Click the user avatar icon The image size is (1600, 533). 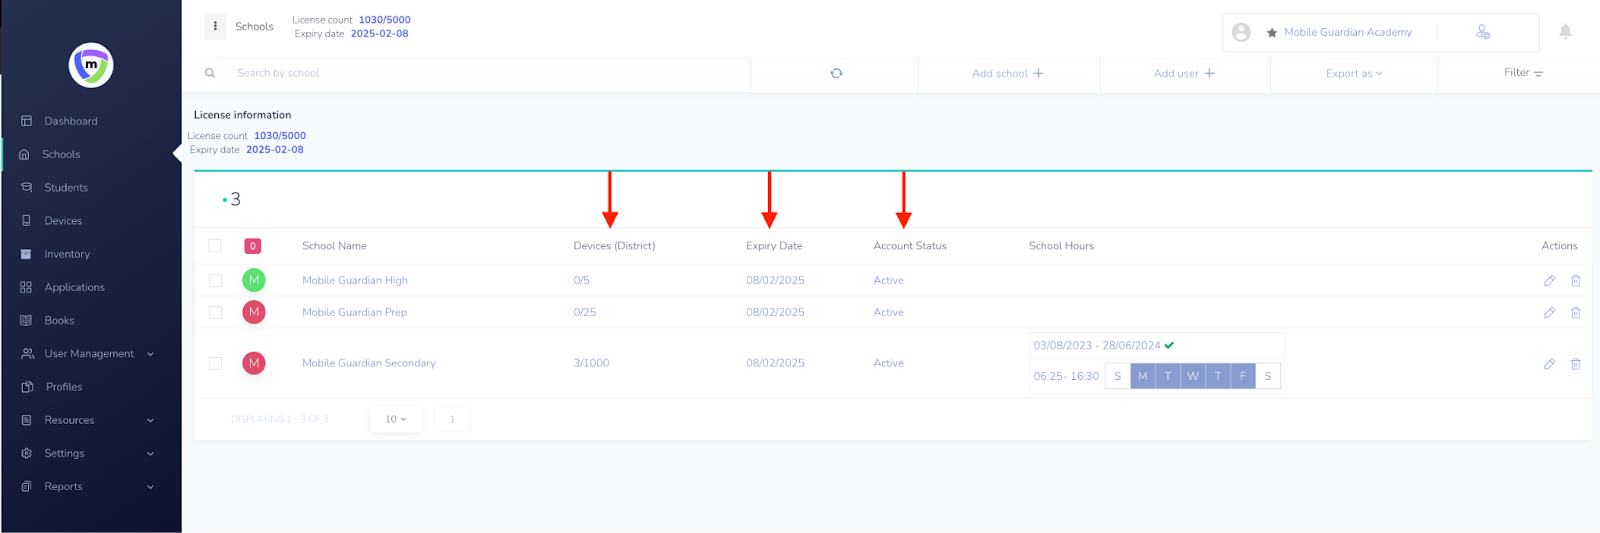[1241, 32]
